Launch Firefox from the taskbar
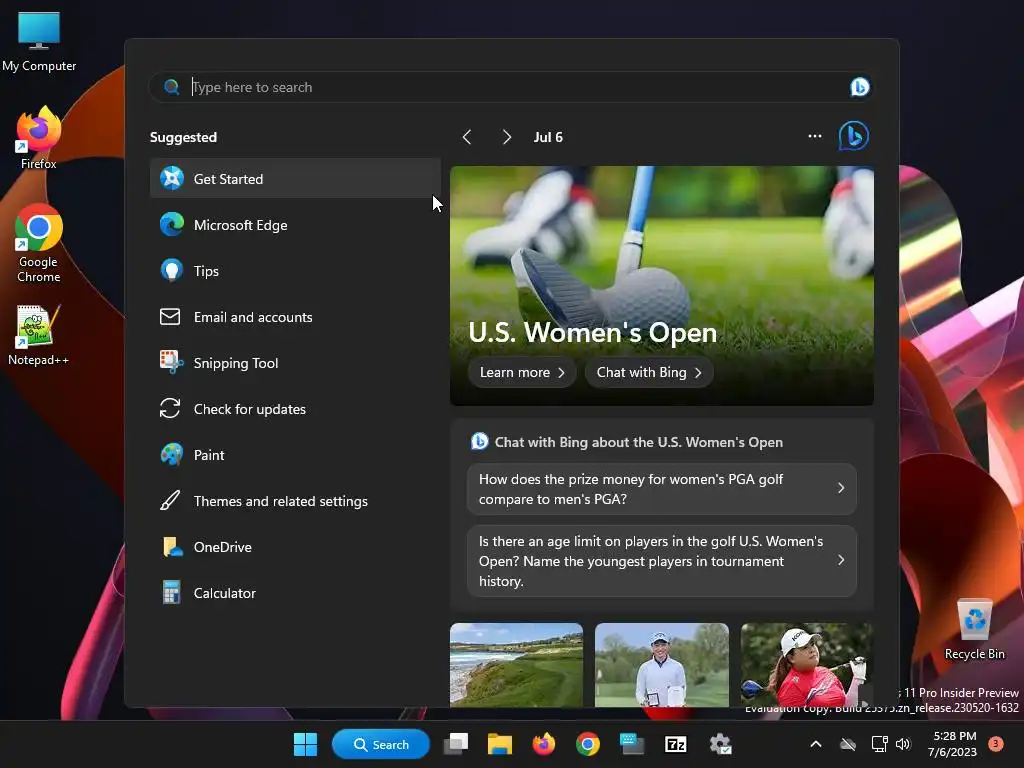Viewport: 1024px width, 768px height. pyautogui.click(x=543, y=744)
